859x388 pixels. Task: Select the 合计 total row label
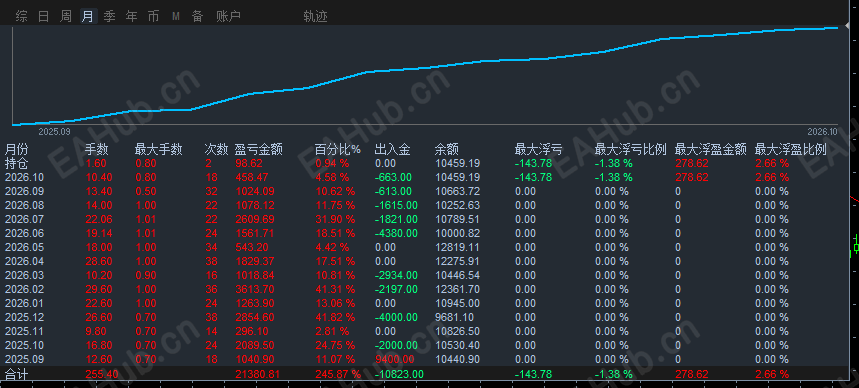16,374
